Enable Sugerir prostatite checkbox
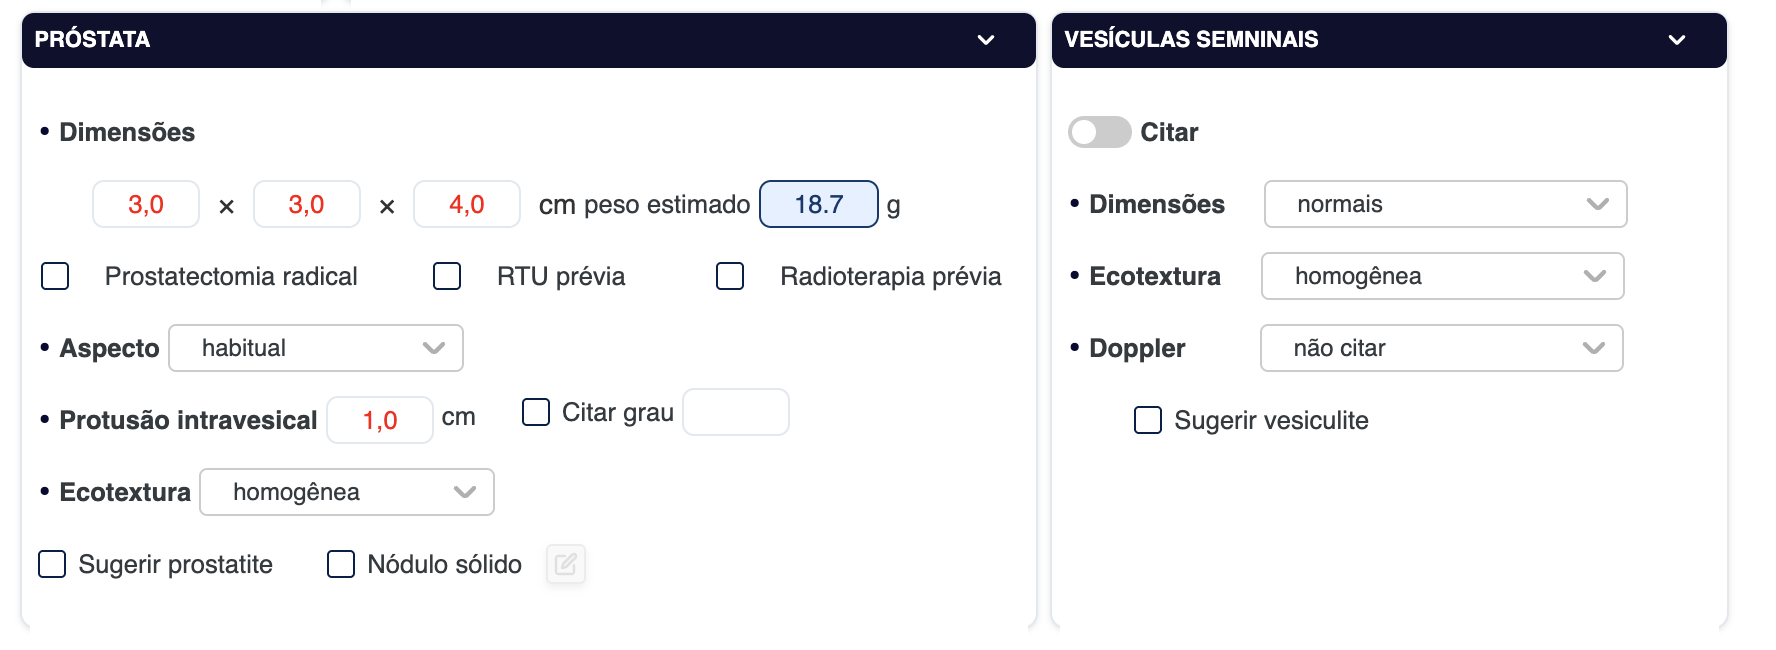This screenshot has height=650, width=1776. 52,564
